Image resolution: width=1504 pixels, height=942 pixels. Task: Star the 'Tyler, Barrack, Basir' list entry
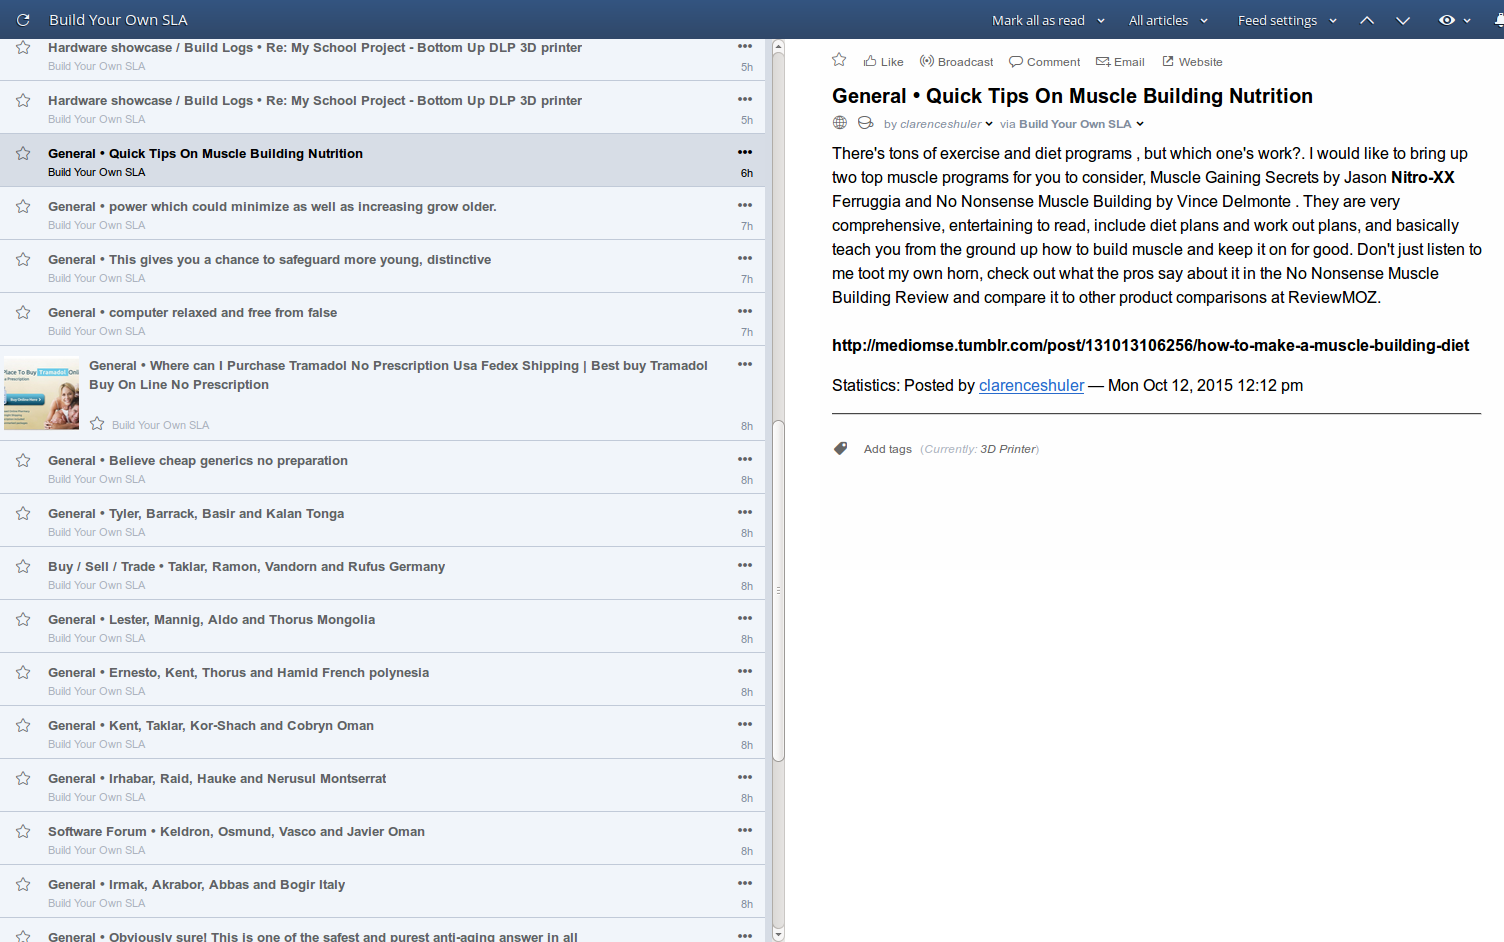[23, 513]
